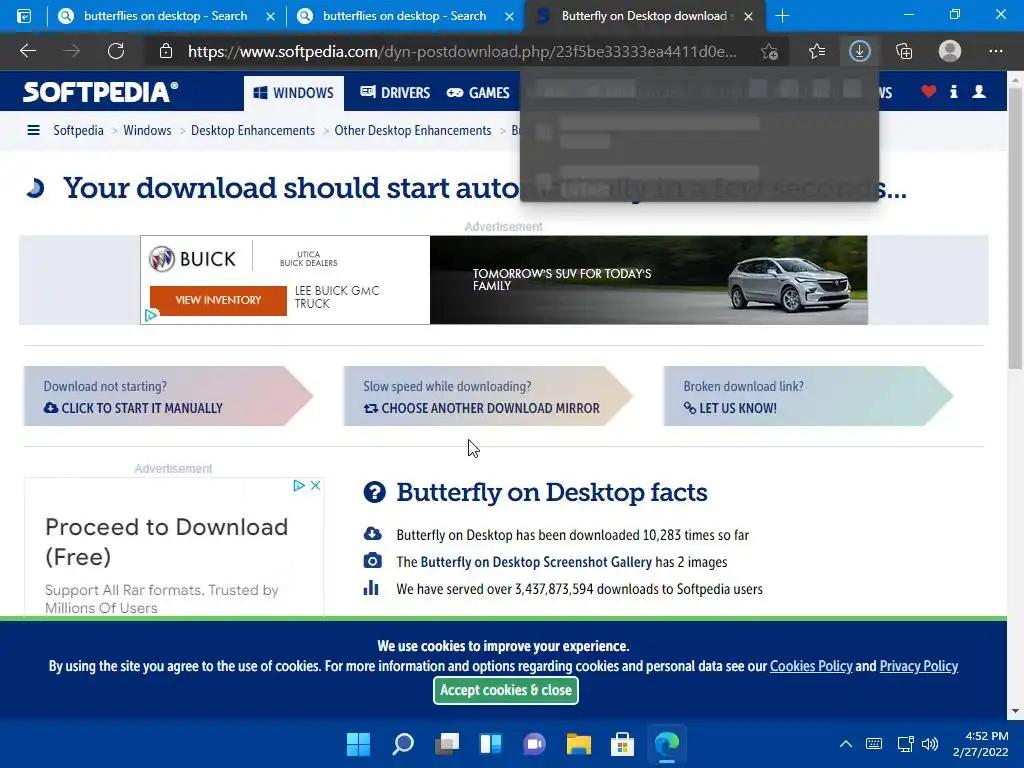
Task: Open the Windows section tab
Action: (x=293, y=93)
